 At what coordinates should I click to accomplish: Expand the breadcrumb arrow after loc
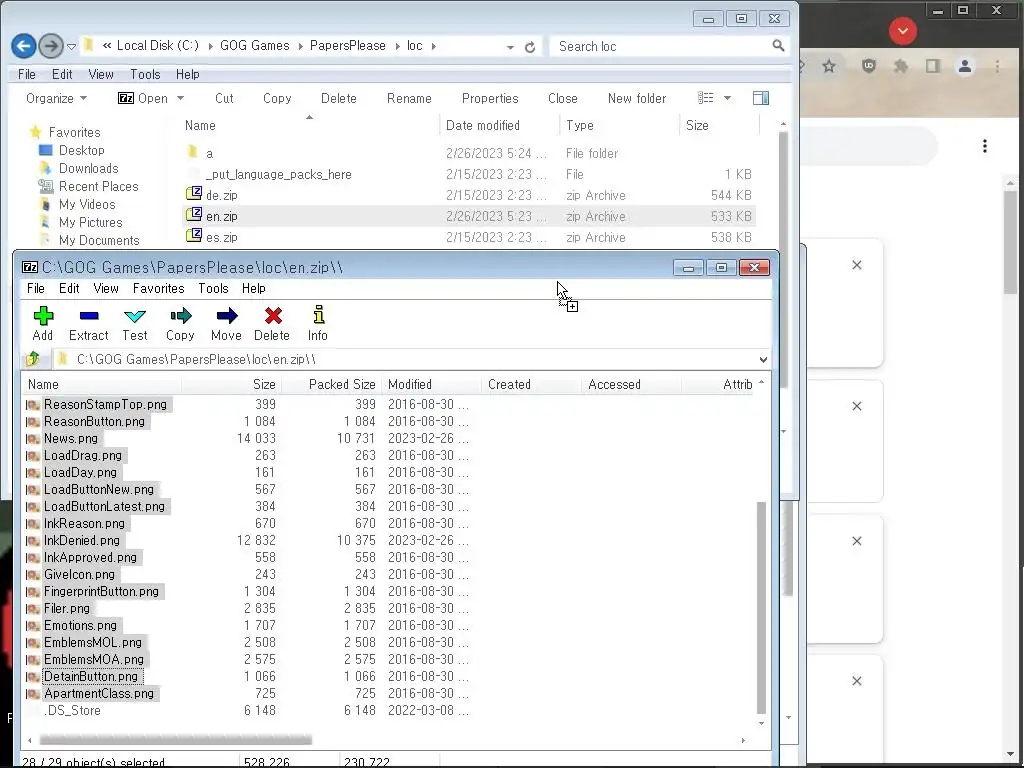tap(434, 46)
